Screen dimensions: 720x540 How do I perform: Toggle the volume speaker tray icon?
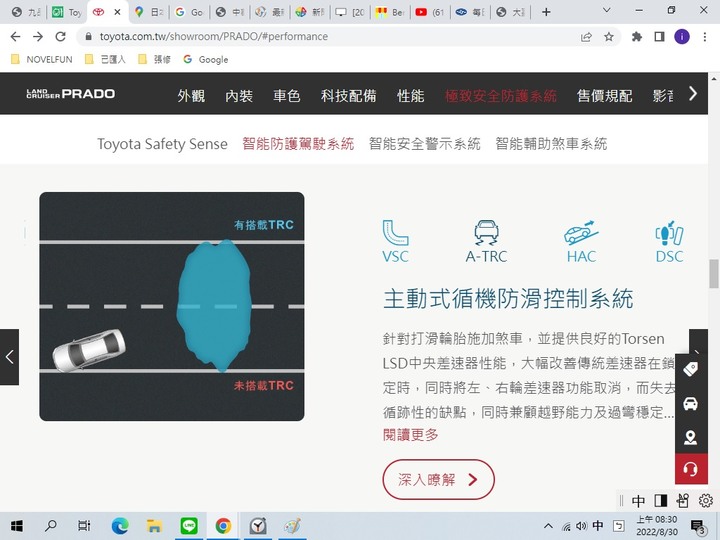[x=581, y=526]
